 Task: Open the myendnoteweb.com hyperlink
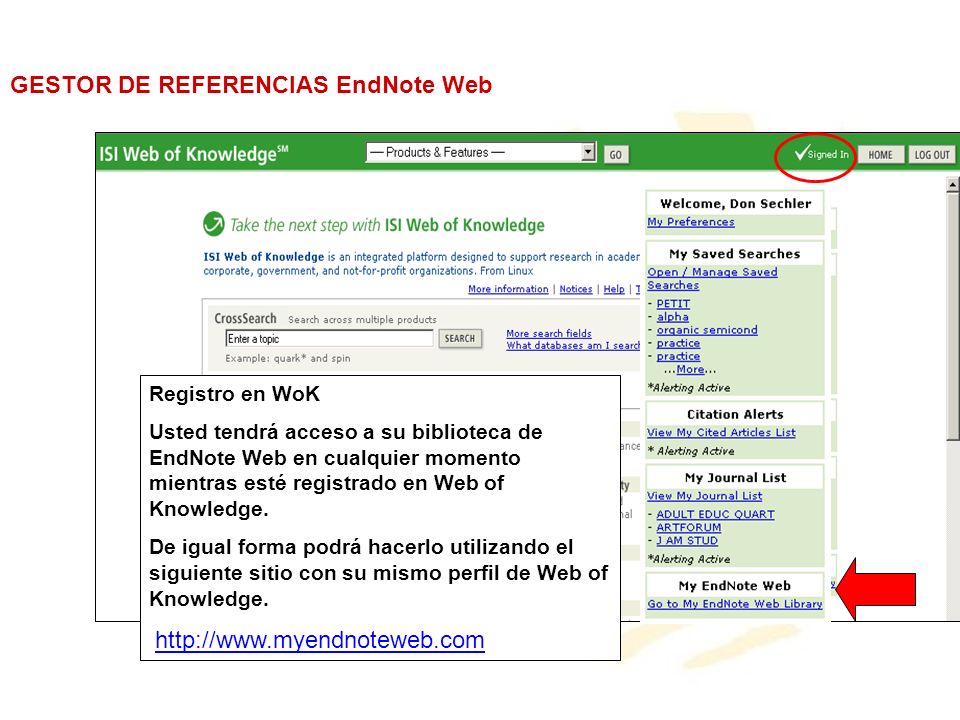[320, 640]
